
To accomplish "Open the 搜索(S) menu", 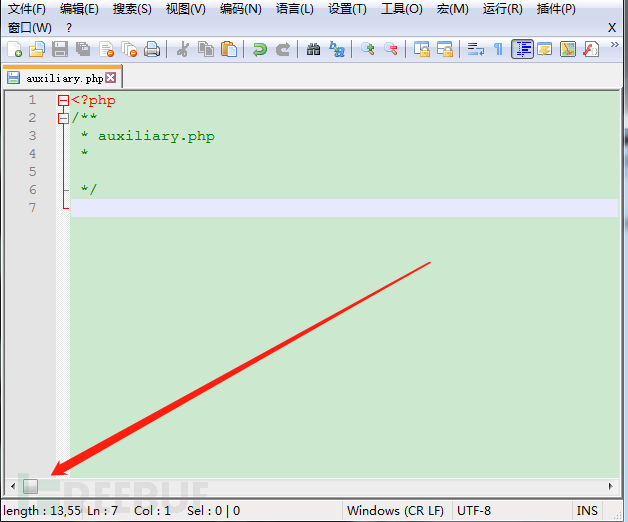I will pos(132,9).
